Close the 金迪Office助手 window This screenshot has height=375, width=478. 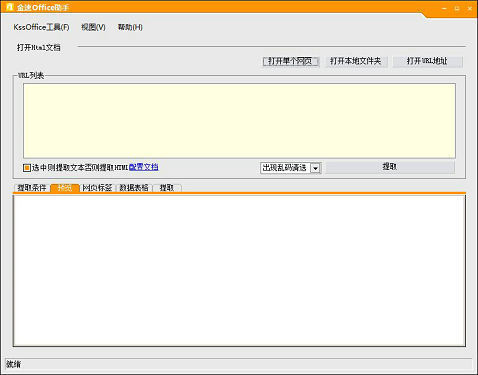tap(470, 8)
